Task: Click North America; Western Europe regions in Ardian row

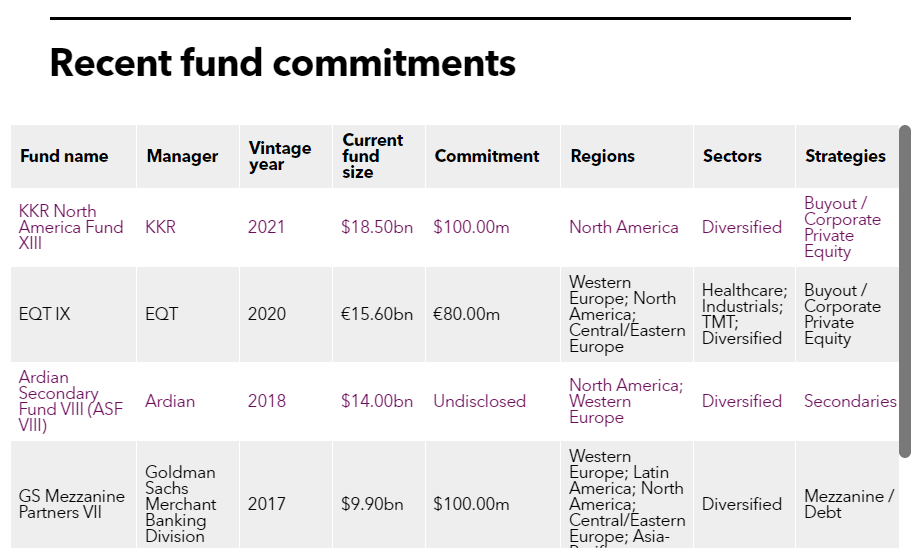Action: (x=626, y=401)
